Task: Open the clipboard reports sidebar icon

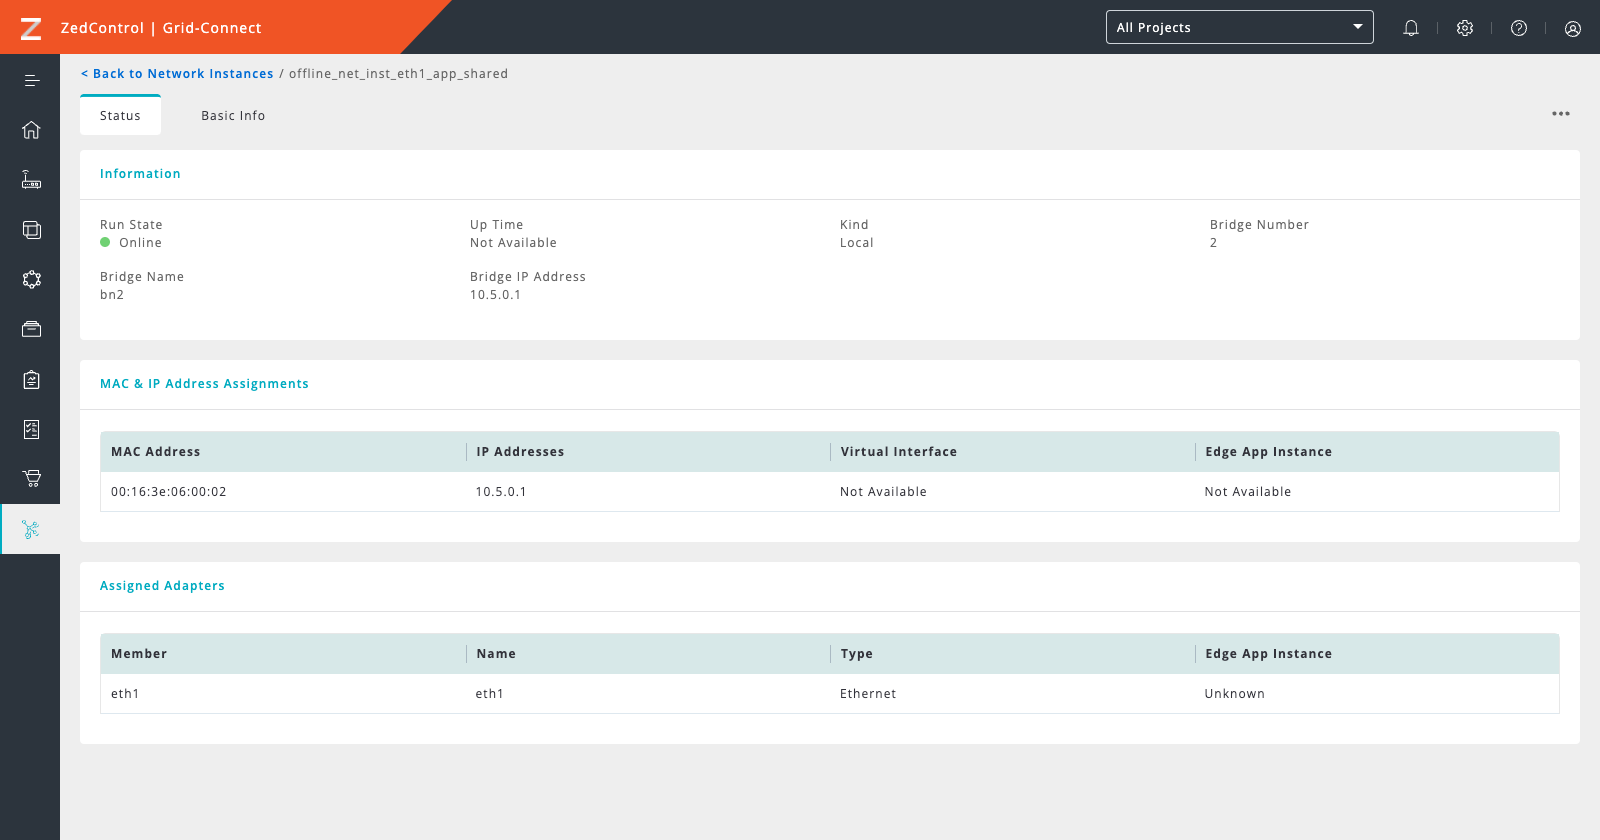Action: 32,379
